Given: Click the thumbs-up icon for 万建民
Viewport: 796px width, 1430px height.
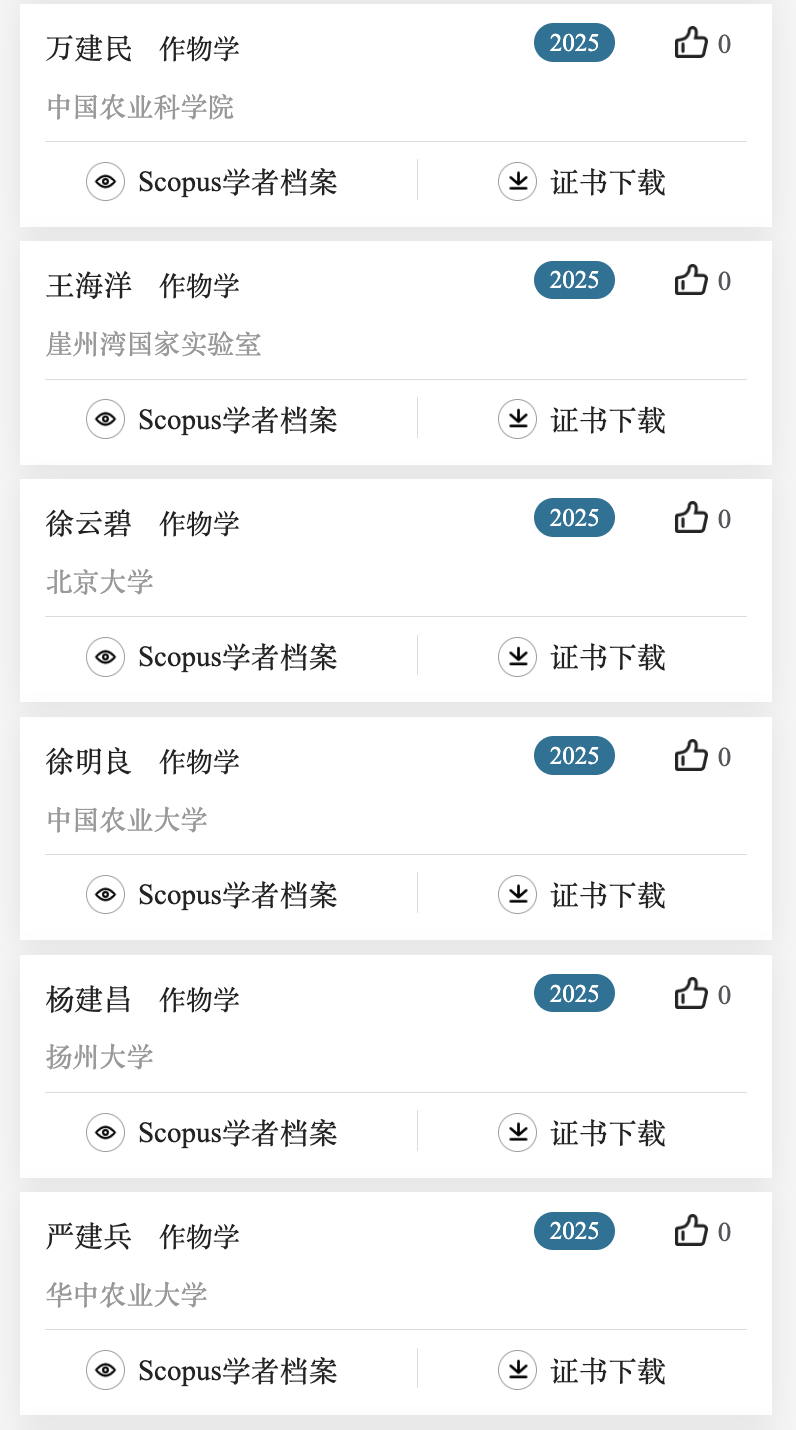Looking at the screenshot, I should pos(691,43).
